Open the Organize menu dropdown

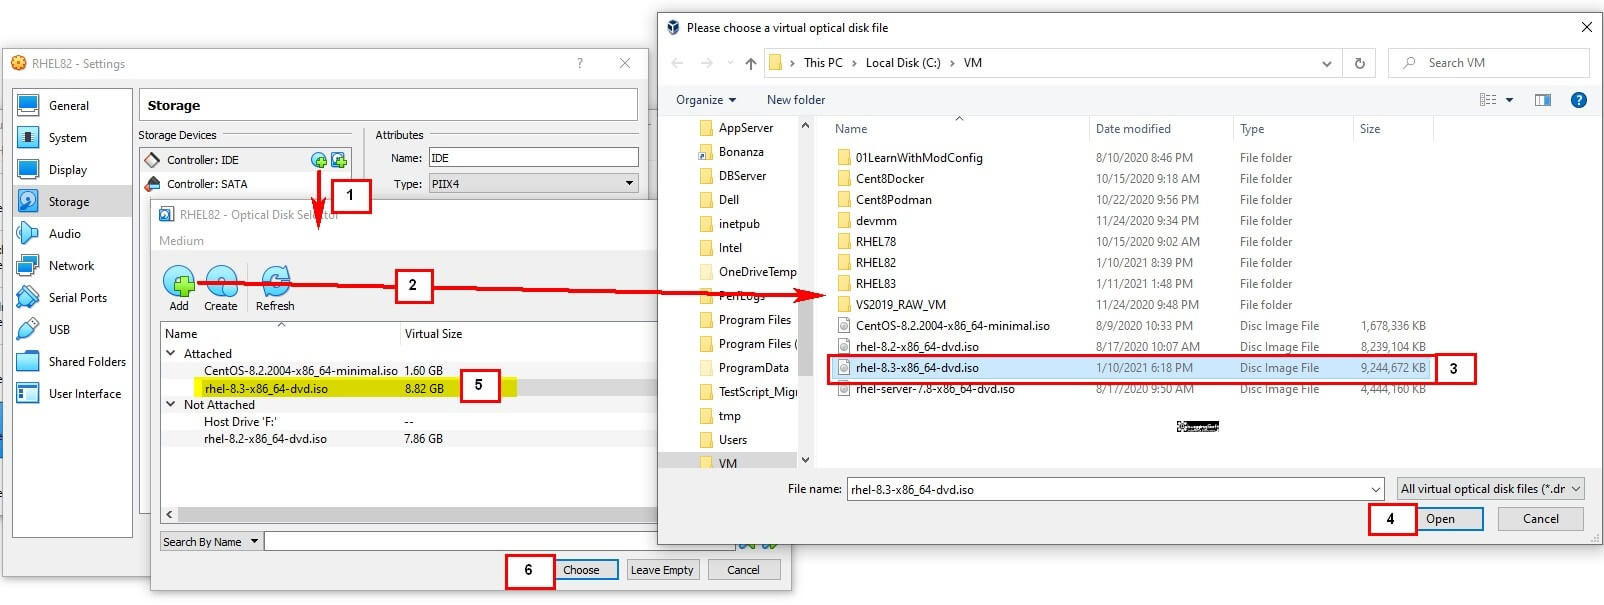click(706, 100)
